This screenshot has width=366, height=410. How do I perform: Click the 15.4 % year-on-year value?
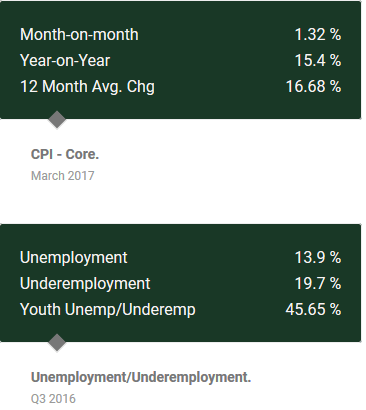click(318, 61)
